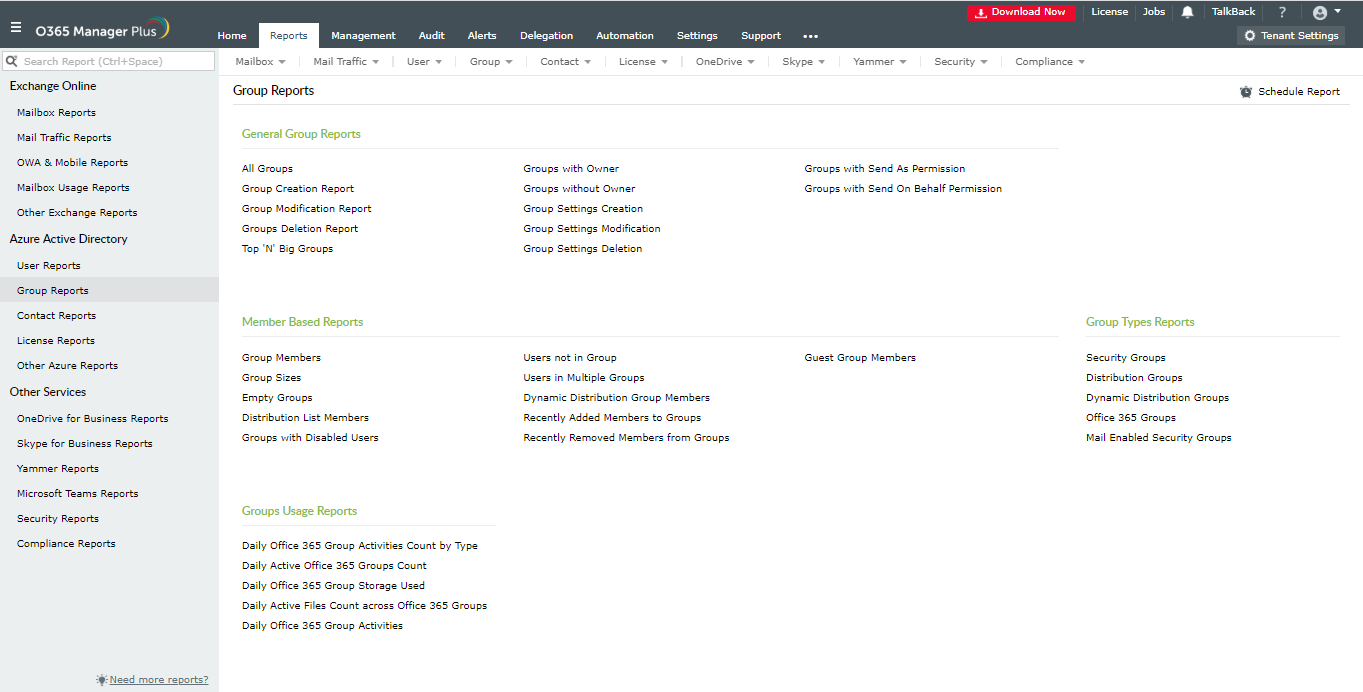Expand the Skype dropdown

(x=804, y=62)
